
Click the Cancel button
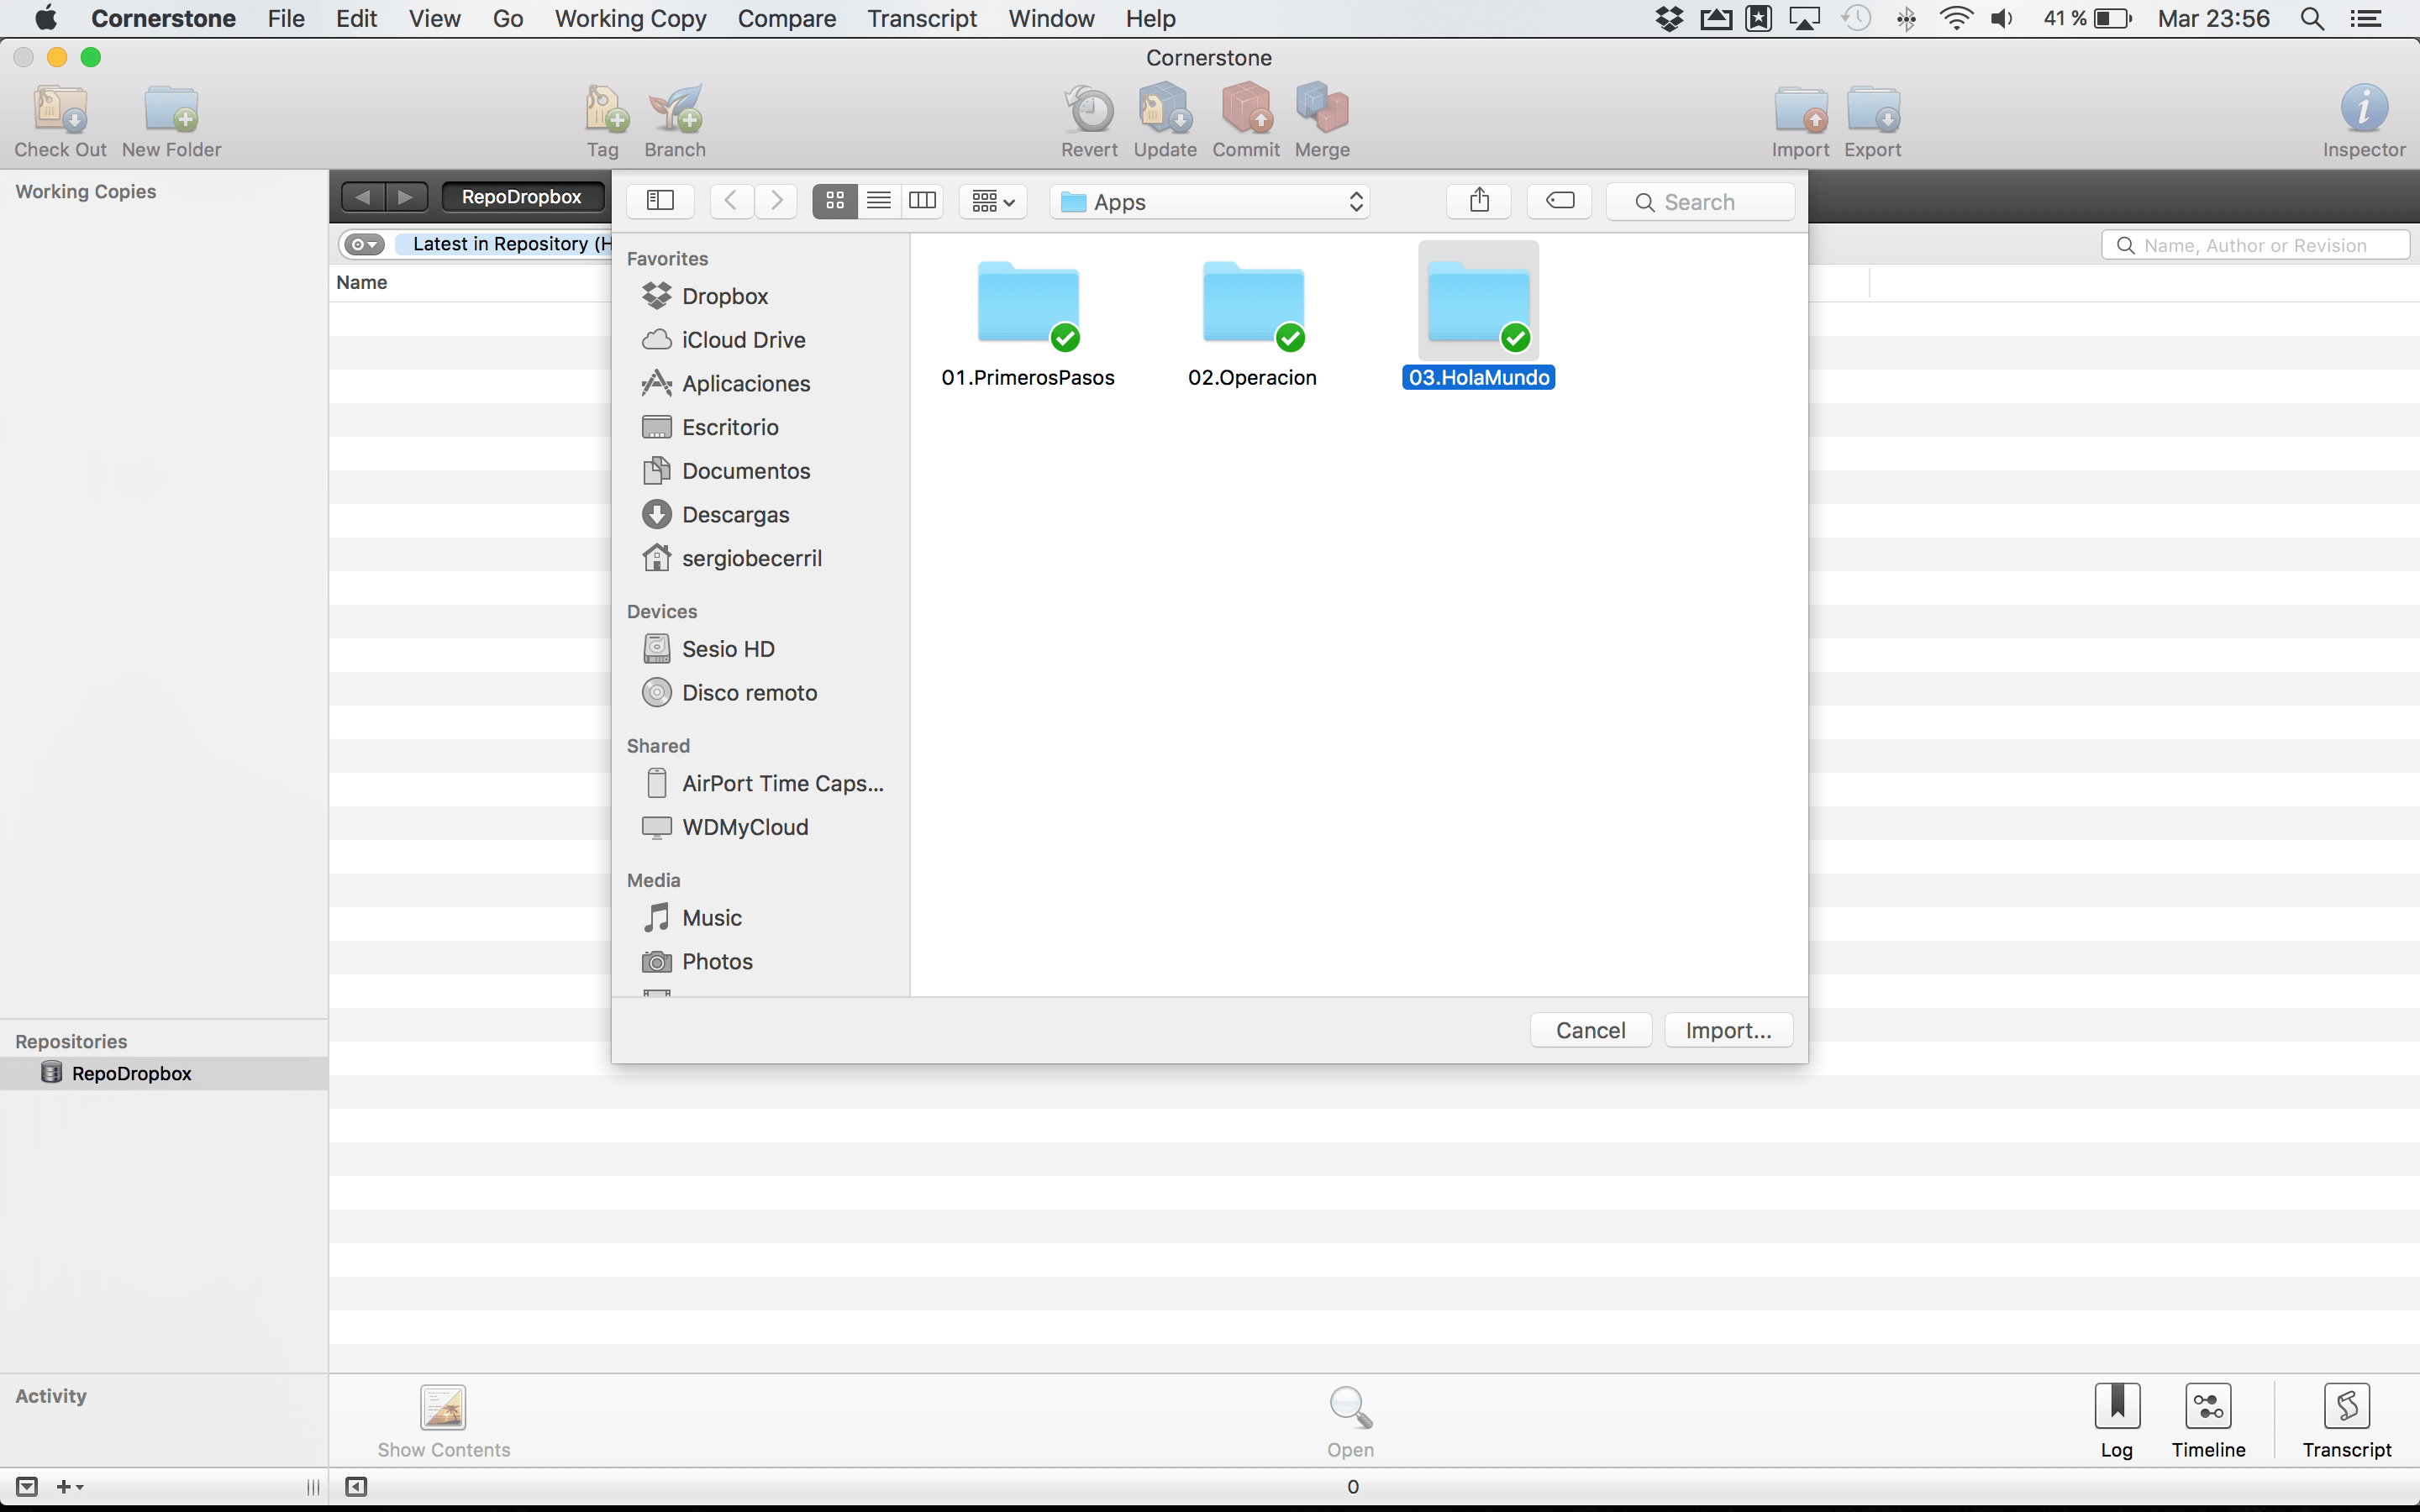[x=1590, y=1030]
